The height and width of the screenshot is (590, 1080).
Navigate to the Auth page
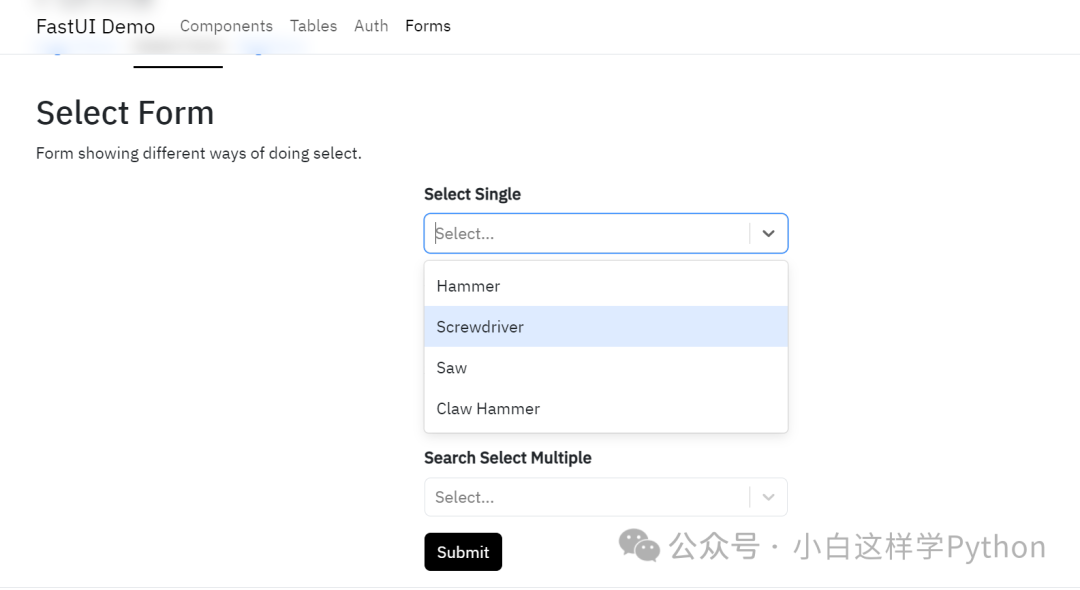point(371,26)
